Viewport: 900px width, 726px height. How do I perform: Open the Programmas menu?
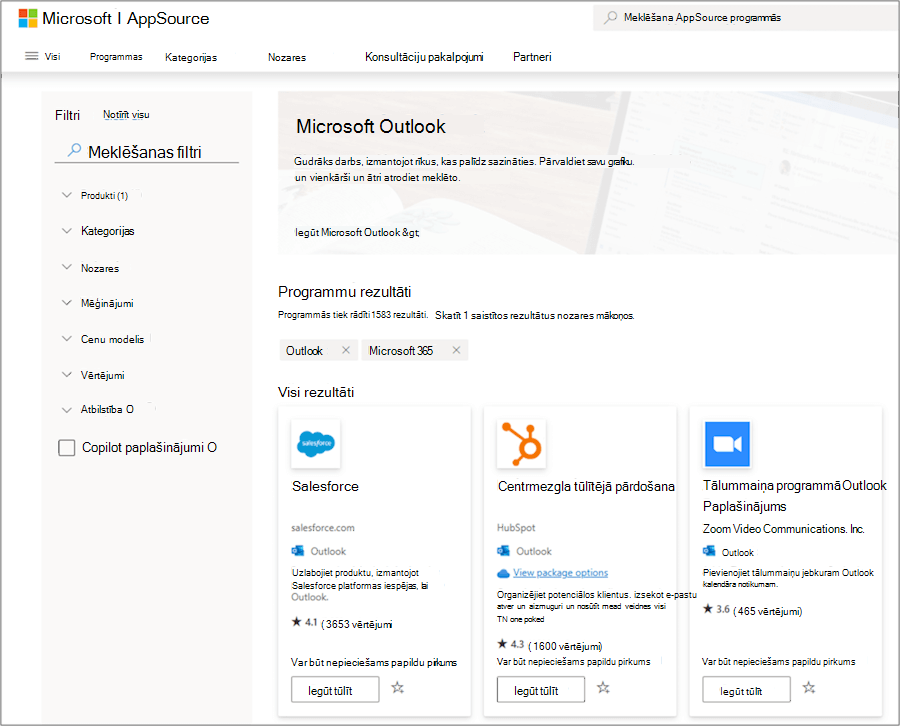click(116, 56)
